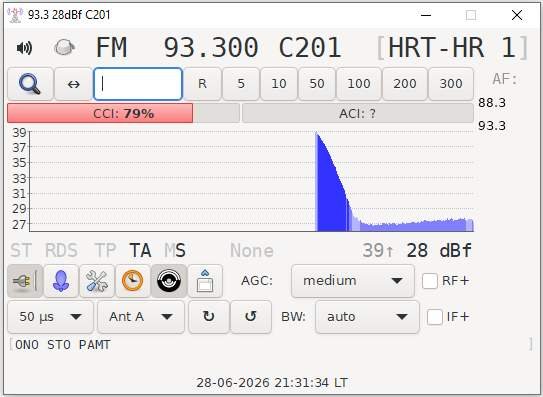Click the FM mode label
Viewport: 543px width, 397px height.
coord(111,47)
